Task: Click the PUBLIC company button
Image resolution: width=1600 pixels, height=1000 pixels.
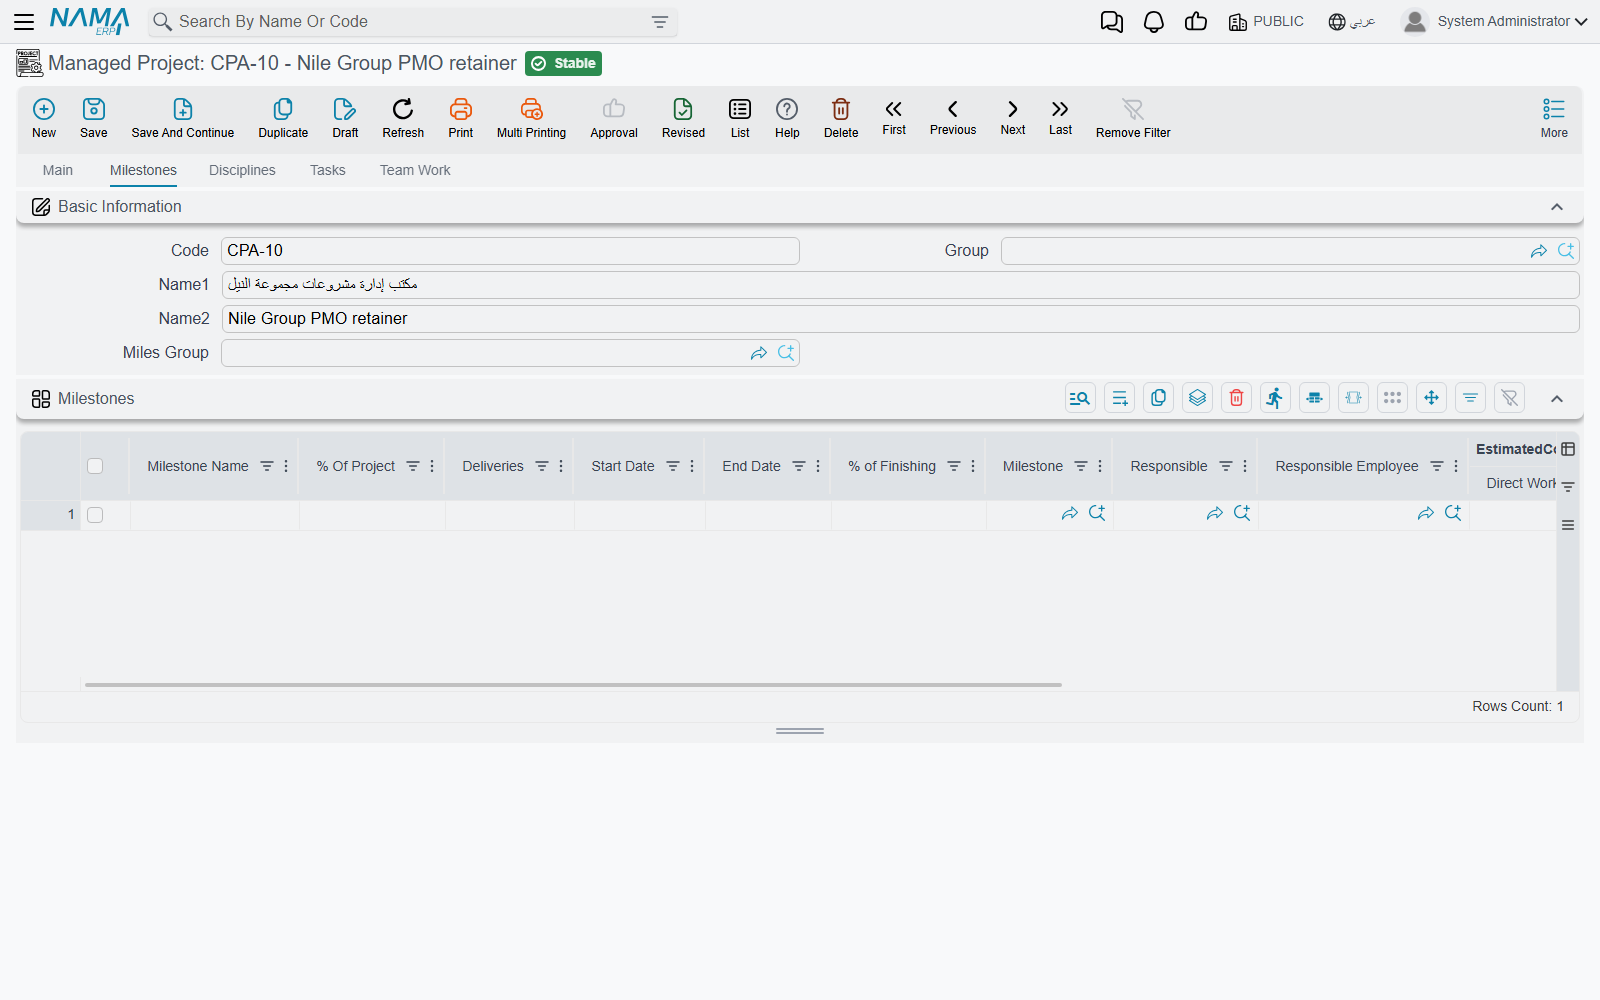Action: click(x=1266, y=21)
